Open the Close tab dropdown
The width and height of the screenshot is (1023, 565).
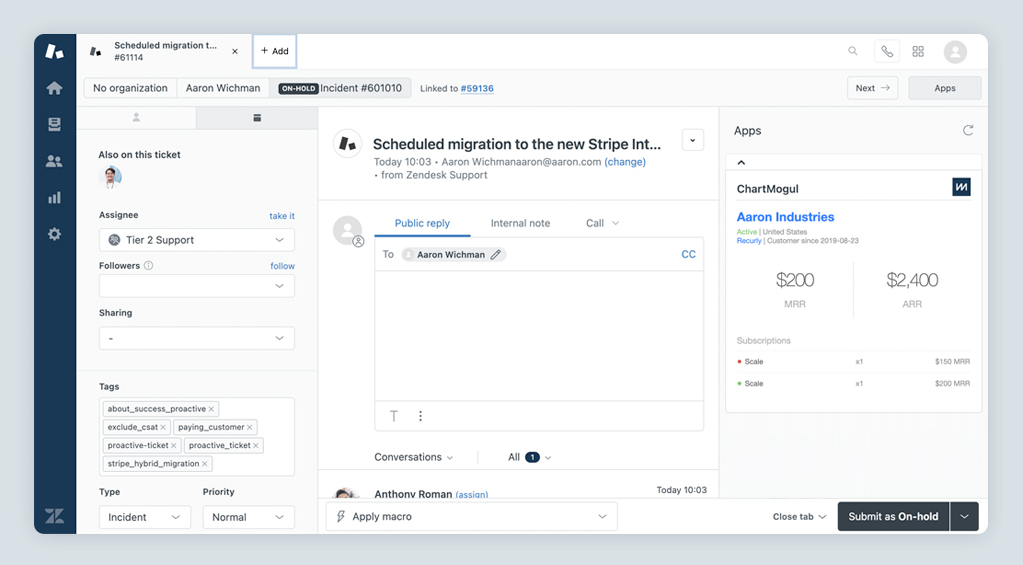click(x=799, y=517)
